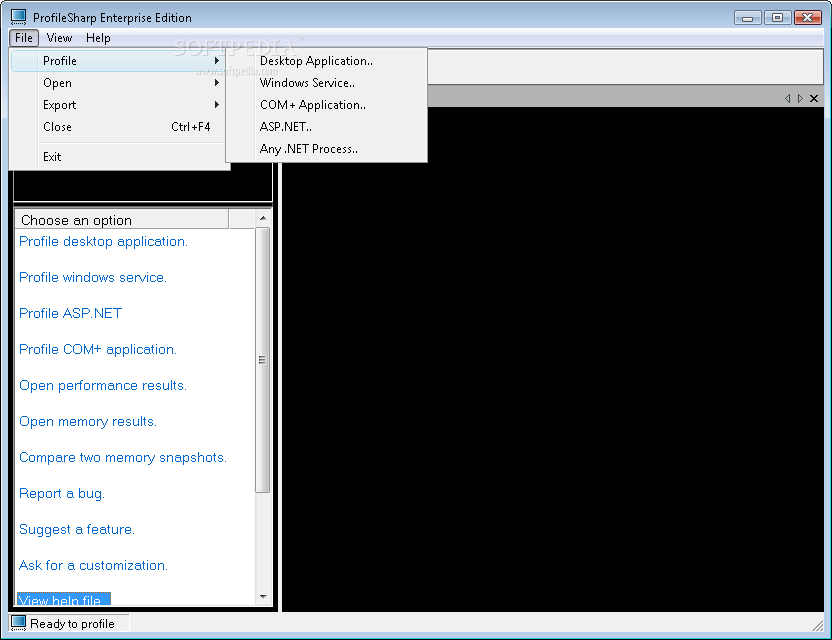832x640 pixels.
Task: Click the options list scroll up arrow
Action: point(263,218)
